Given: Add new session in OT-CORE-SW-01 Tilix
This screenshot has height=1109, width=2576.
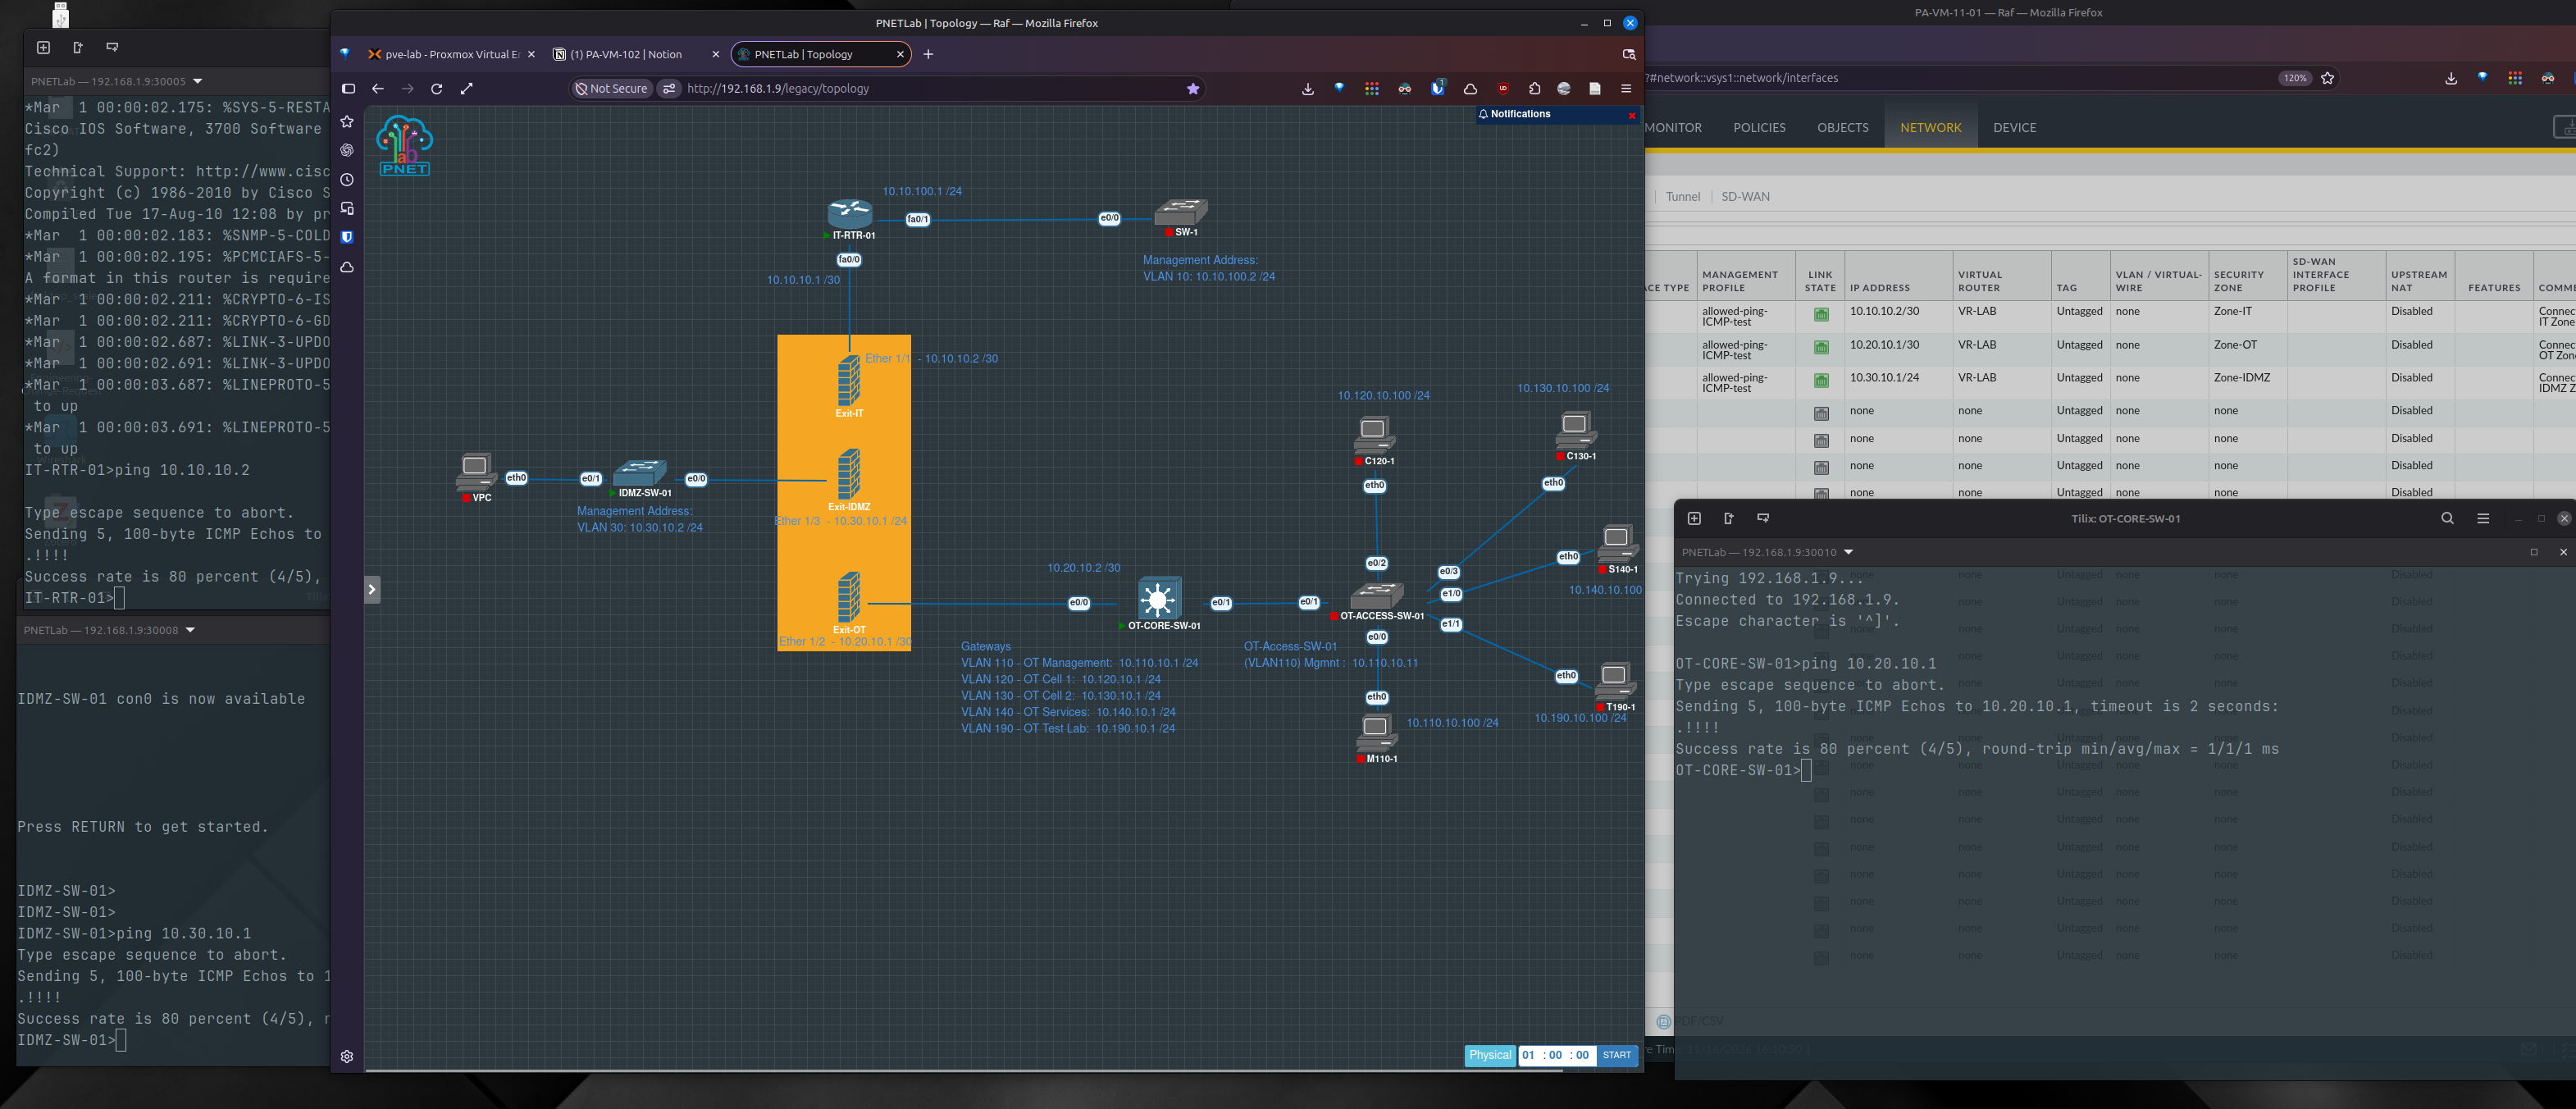Looking at the screenshot, I should point(1694,518).
